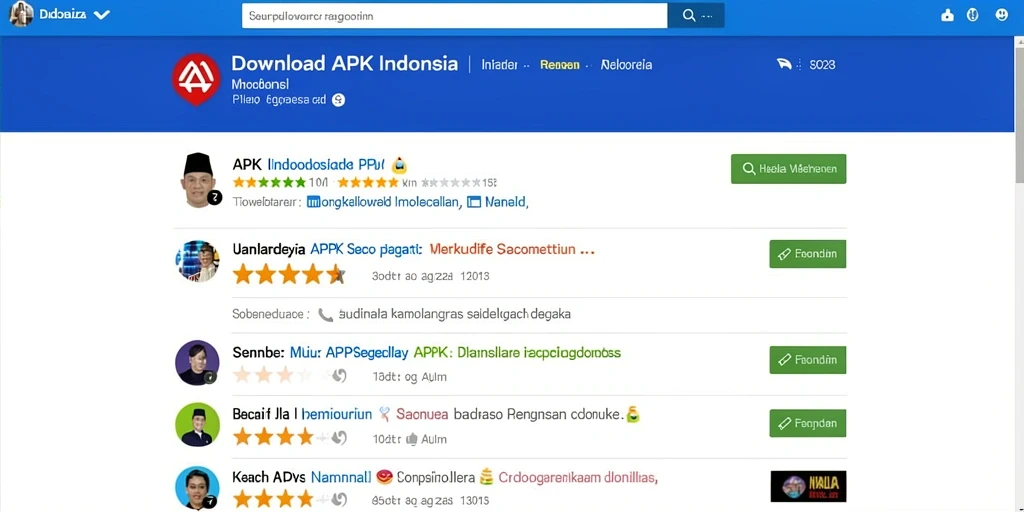Click the magnifier search button
The height and width of the screenshot is (512, 1024).
[x=696, y=16]
